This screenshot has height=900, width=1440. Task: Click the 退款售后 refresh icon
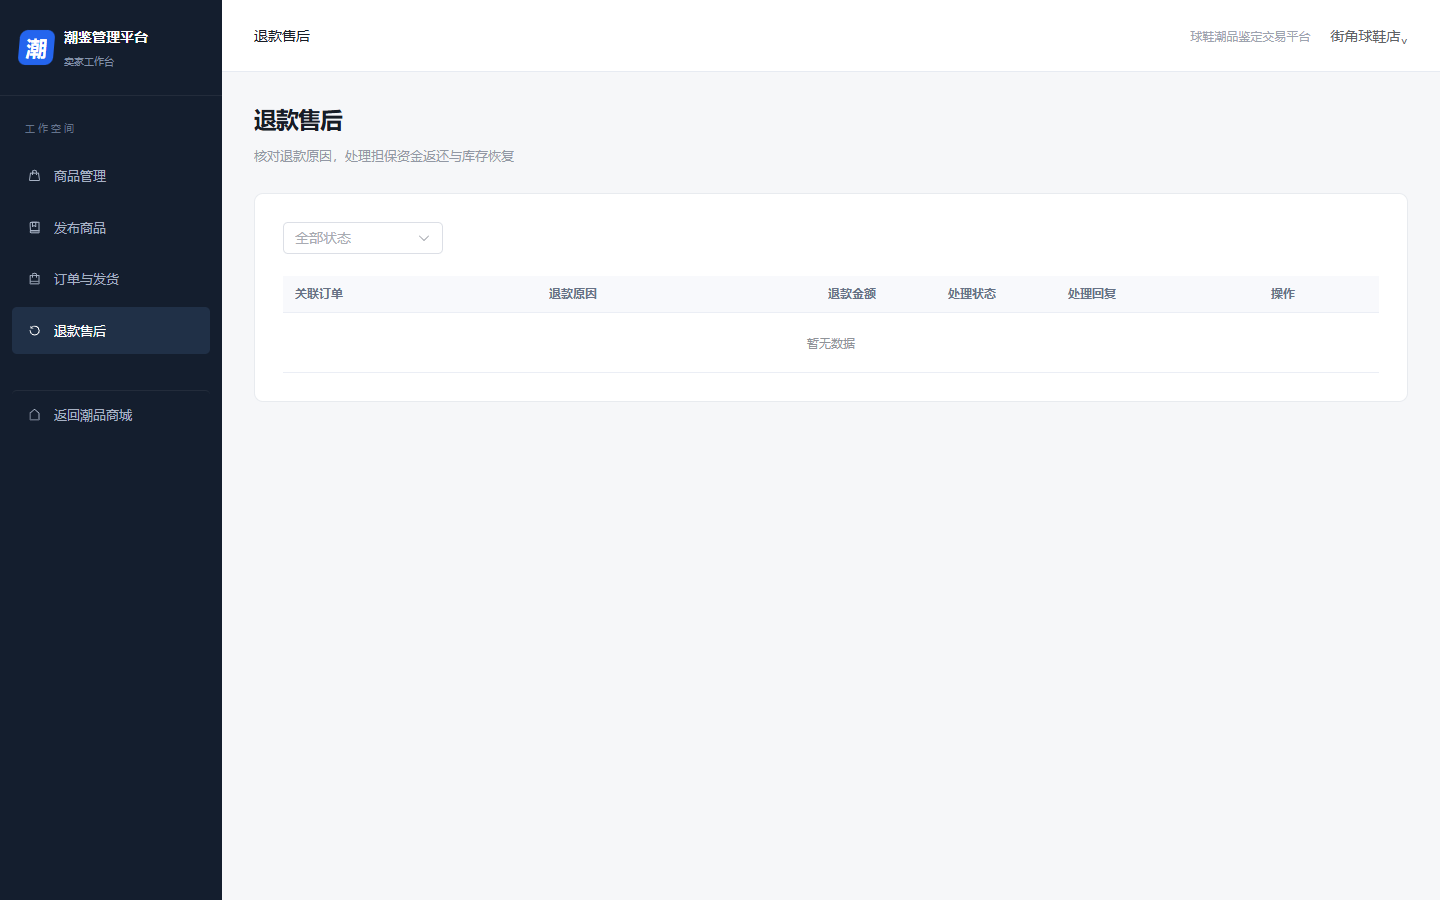34,331
